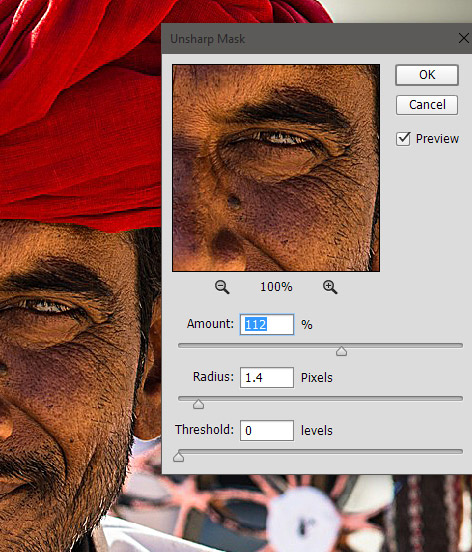Click the Radius slider handle
472x552 pixels.
pos(199,404)
